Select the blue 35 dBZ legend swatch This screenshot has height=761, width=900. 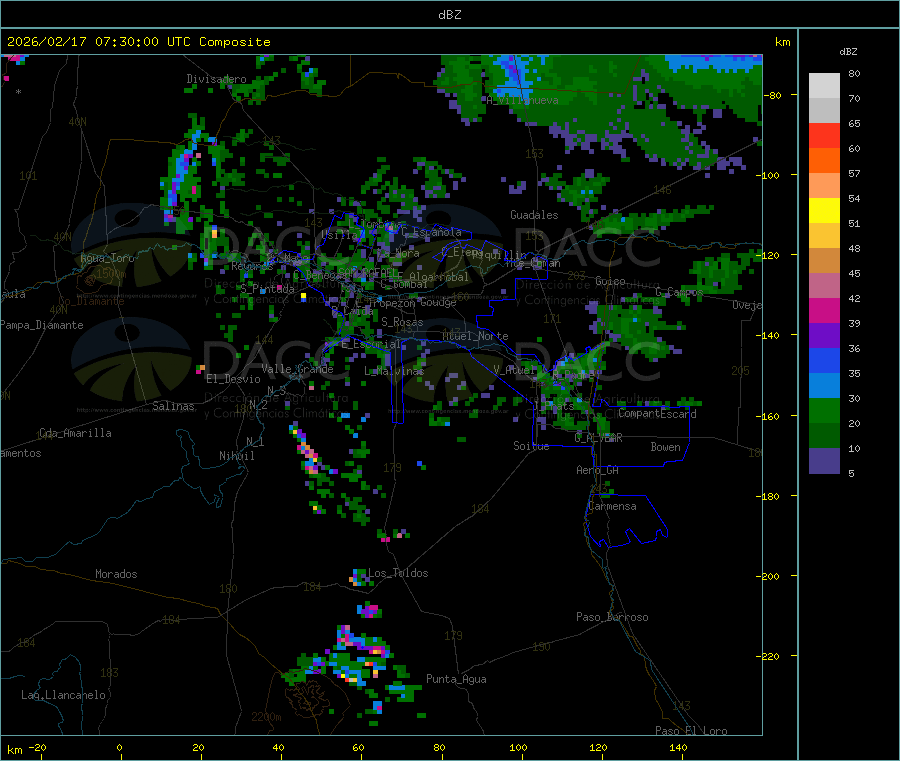click(x=824, y=360)
